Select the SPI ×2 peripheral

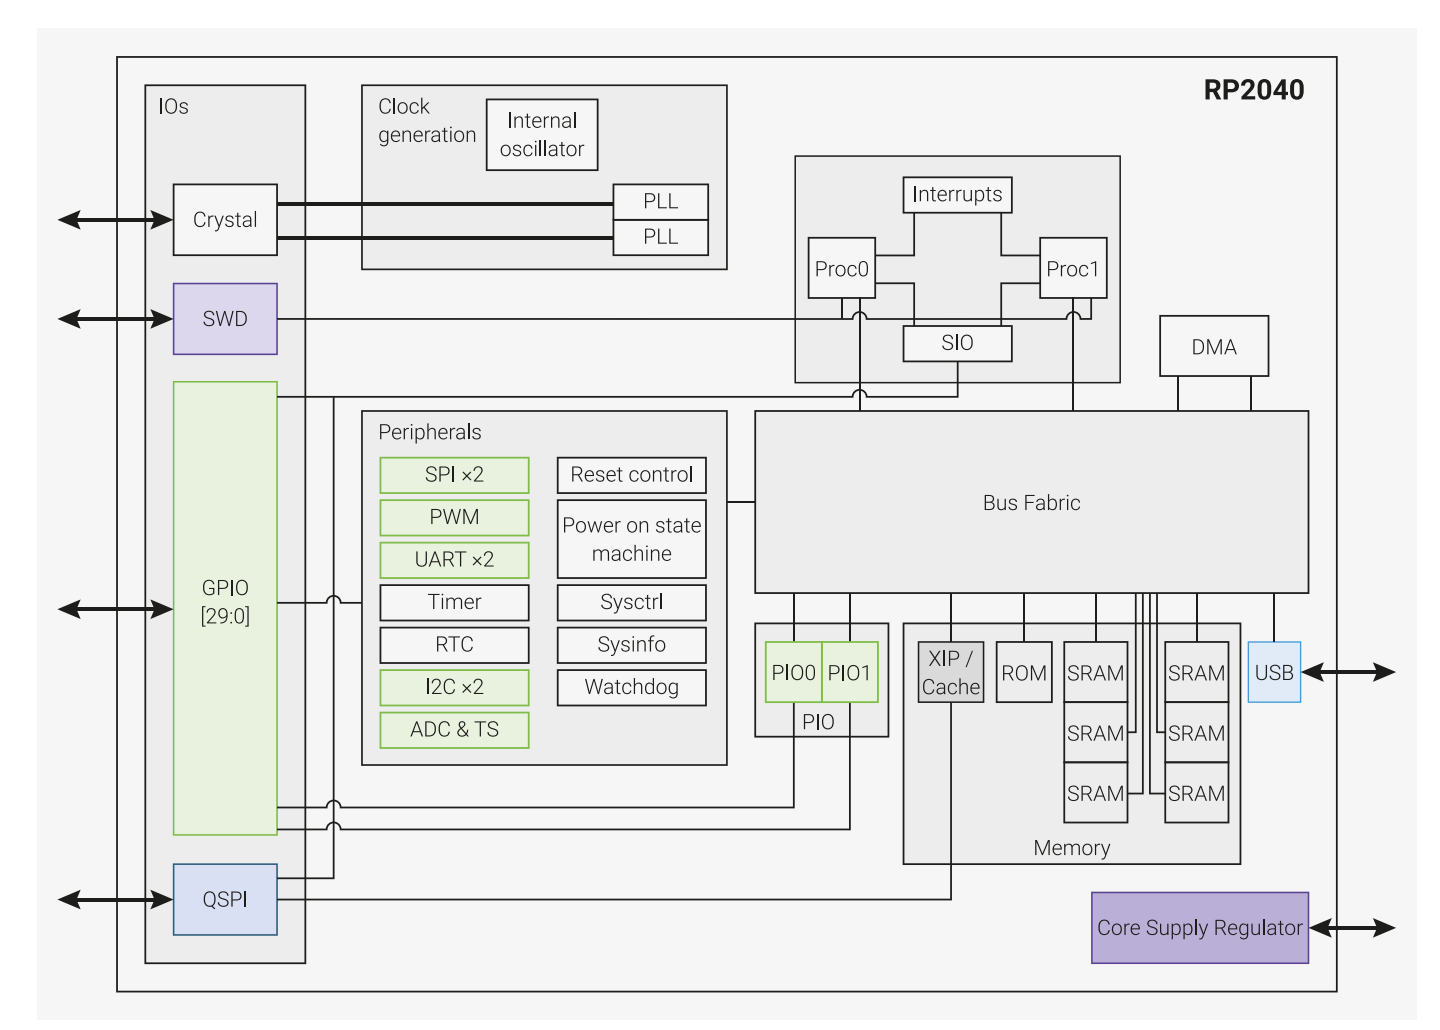click(x=454, y=475)
